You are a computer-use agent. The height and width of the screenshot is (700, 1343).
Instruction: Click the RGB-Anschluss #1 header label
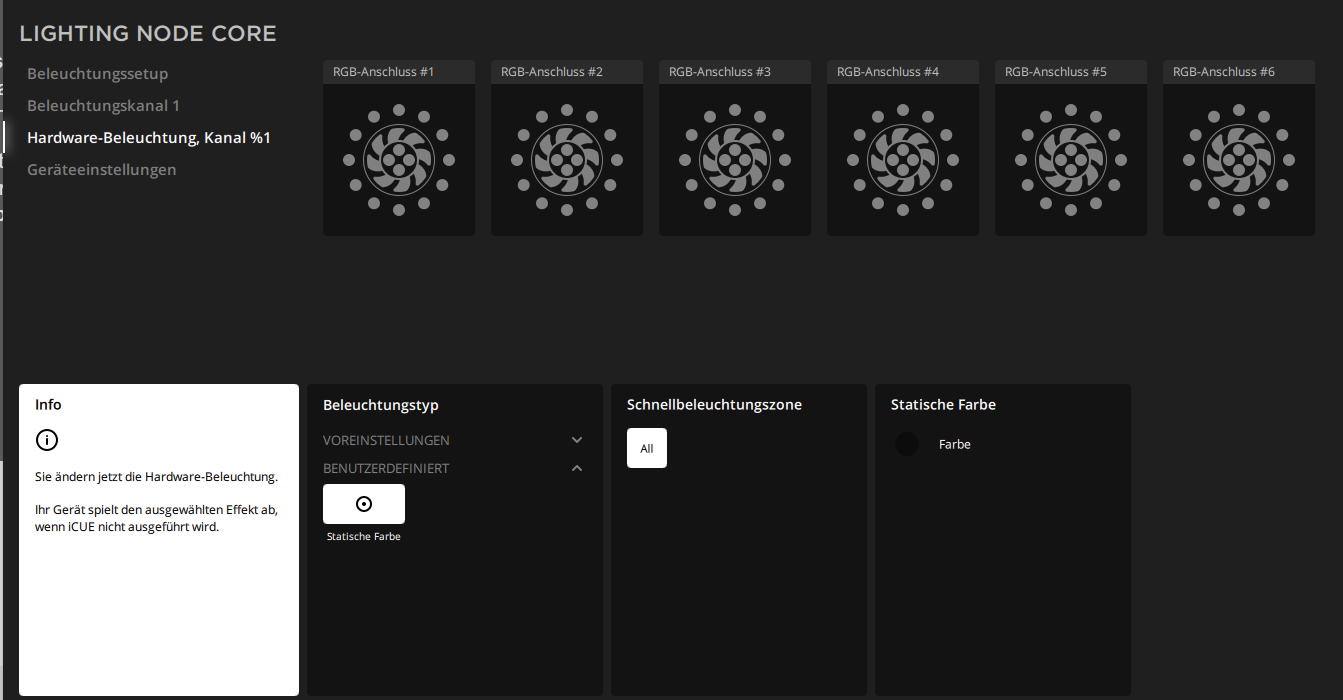[383, 72]
